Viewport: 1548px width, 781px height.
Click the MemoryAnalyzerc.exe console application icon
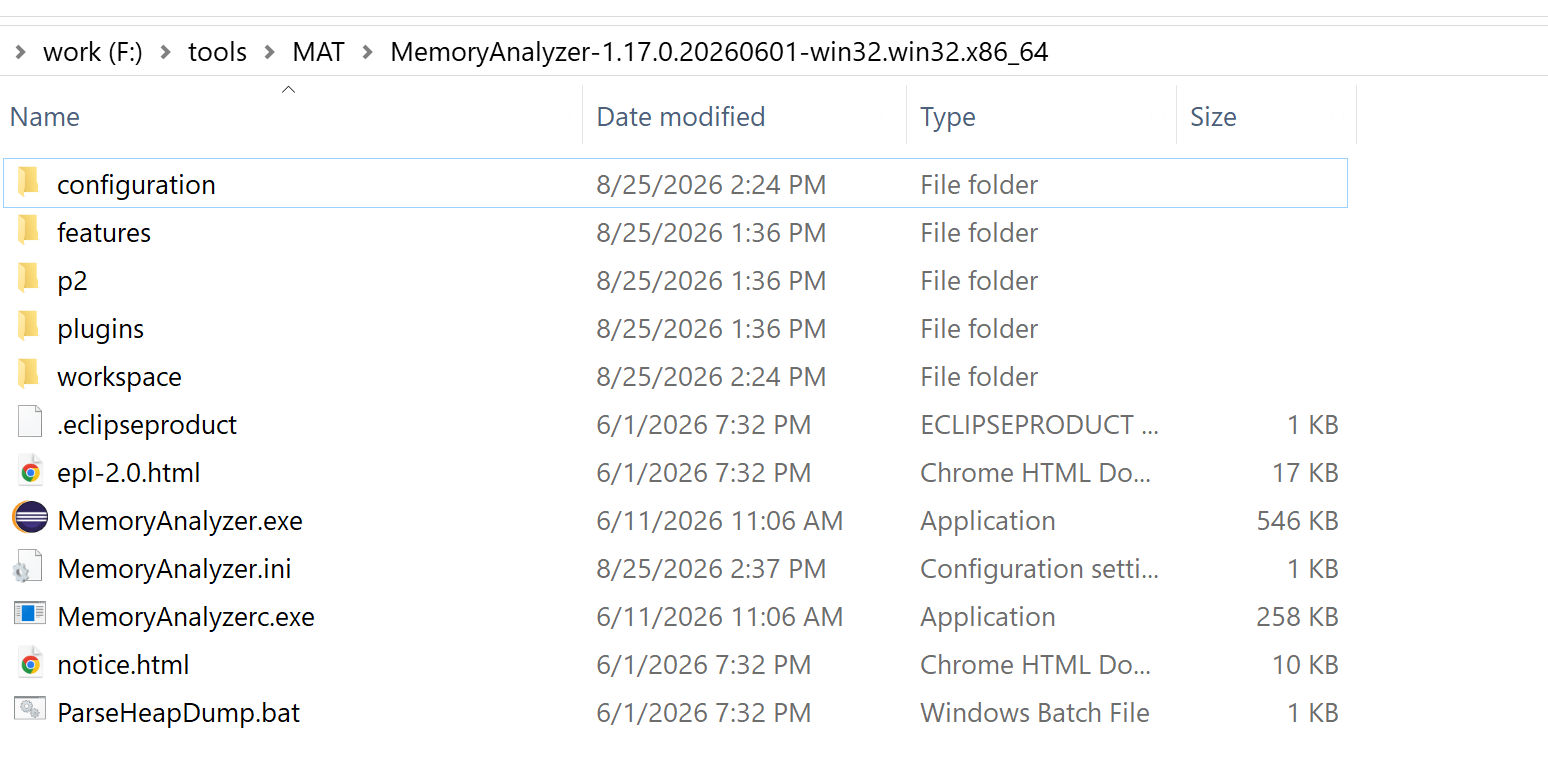pos(30,614)
